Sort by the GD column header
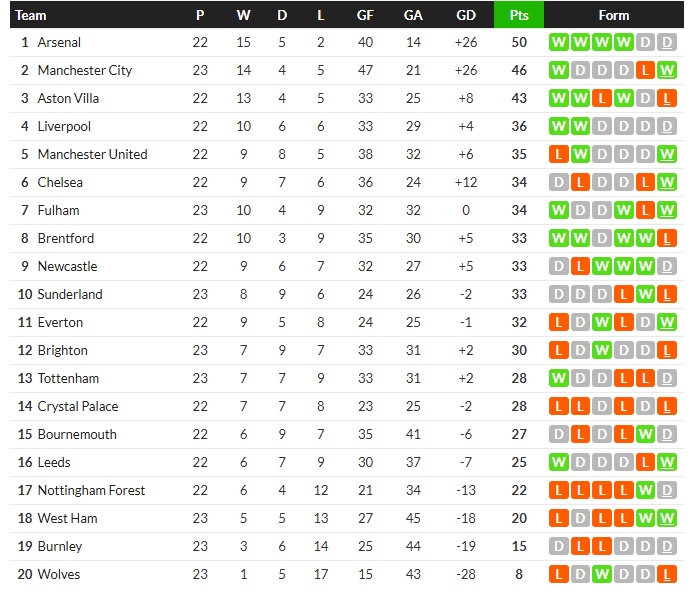 (x=466, y=15)
